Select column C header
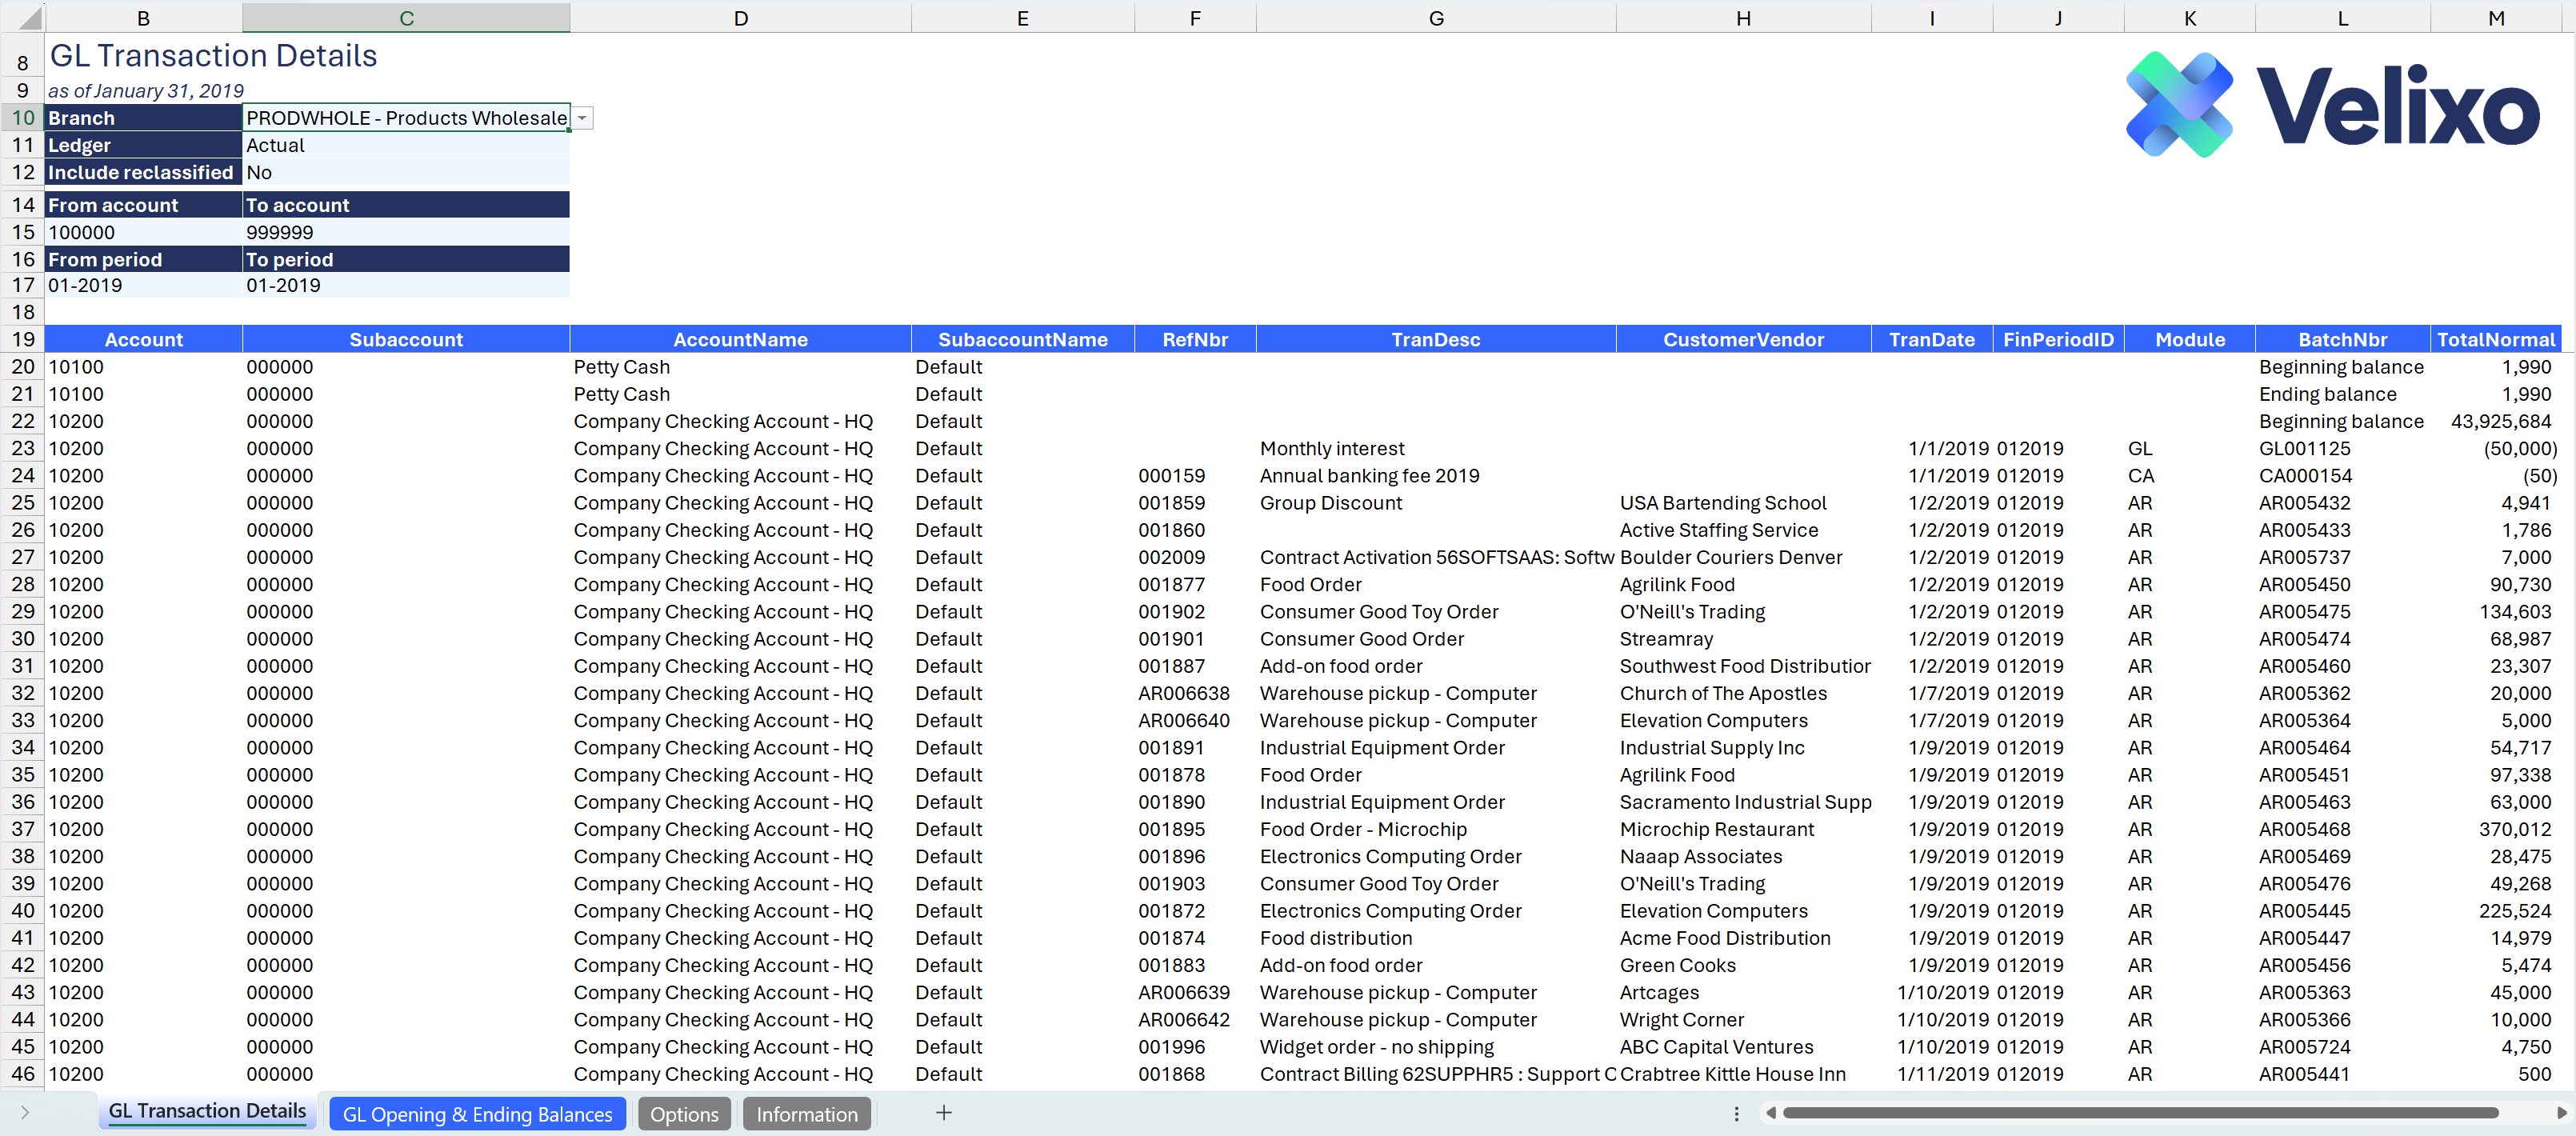Viewport: 2576px width, 1136px height. pyautogui.click(x=406, y=18)
